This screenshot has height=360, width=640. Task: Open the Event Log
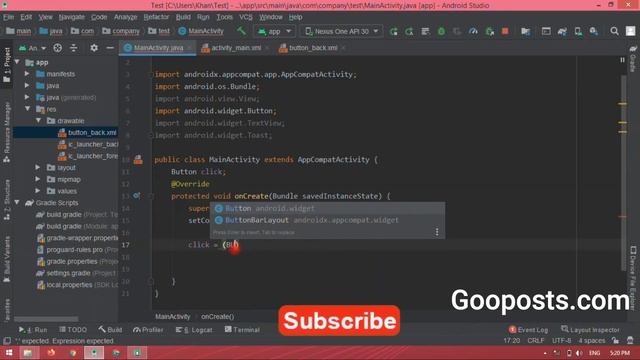[529, 330]
